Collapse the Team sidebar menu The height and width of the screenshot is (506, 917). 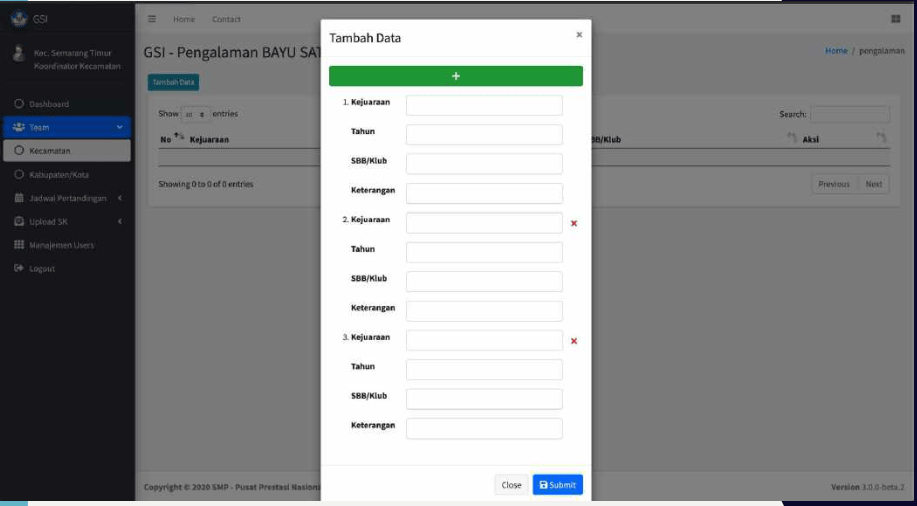click(x=67, y=127)
